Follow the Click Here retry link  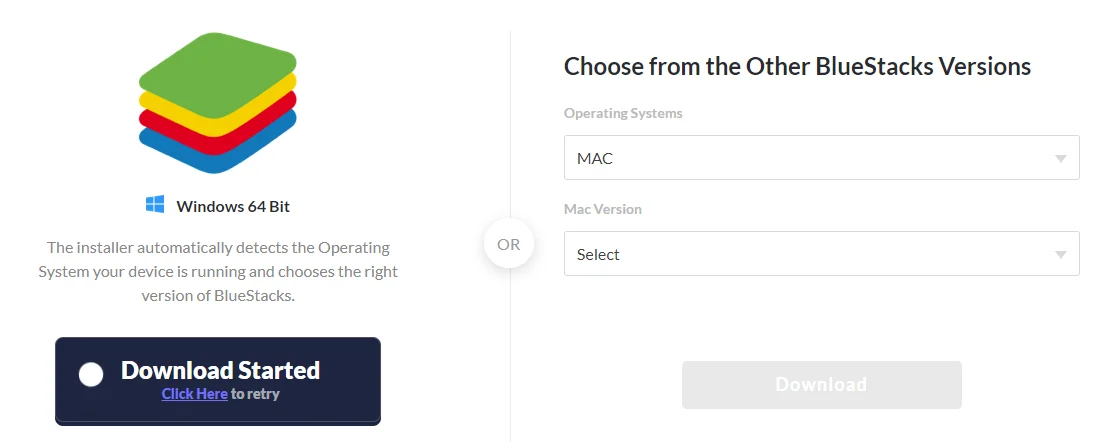click(195, 394)
